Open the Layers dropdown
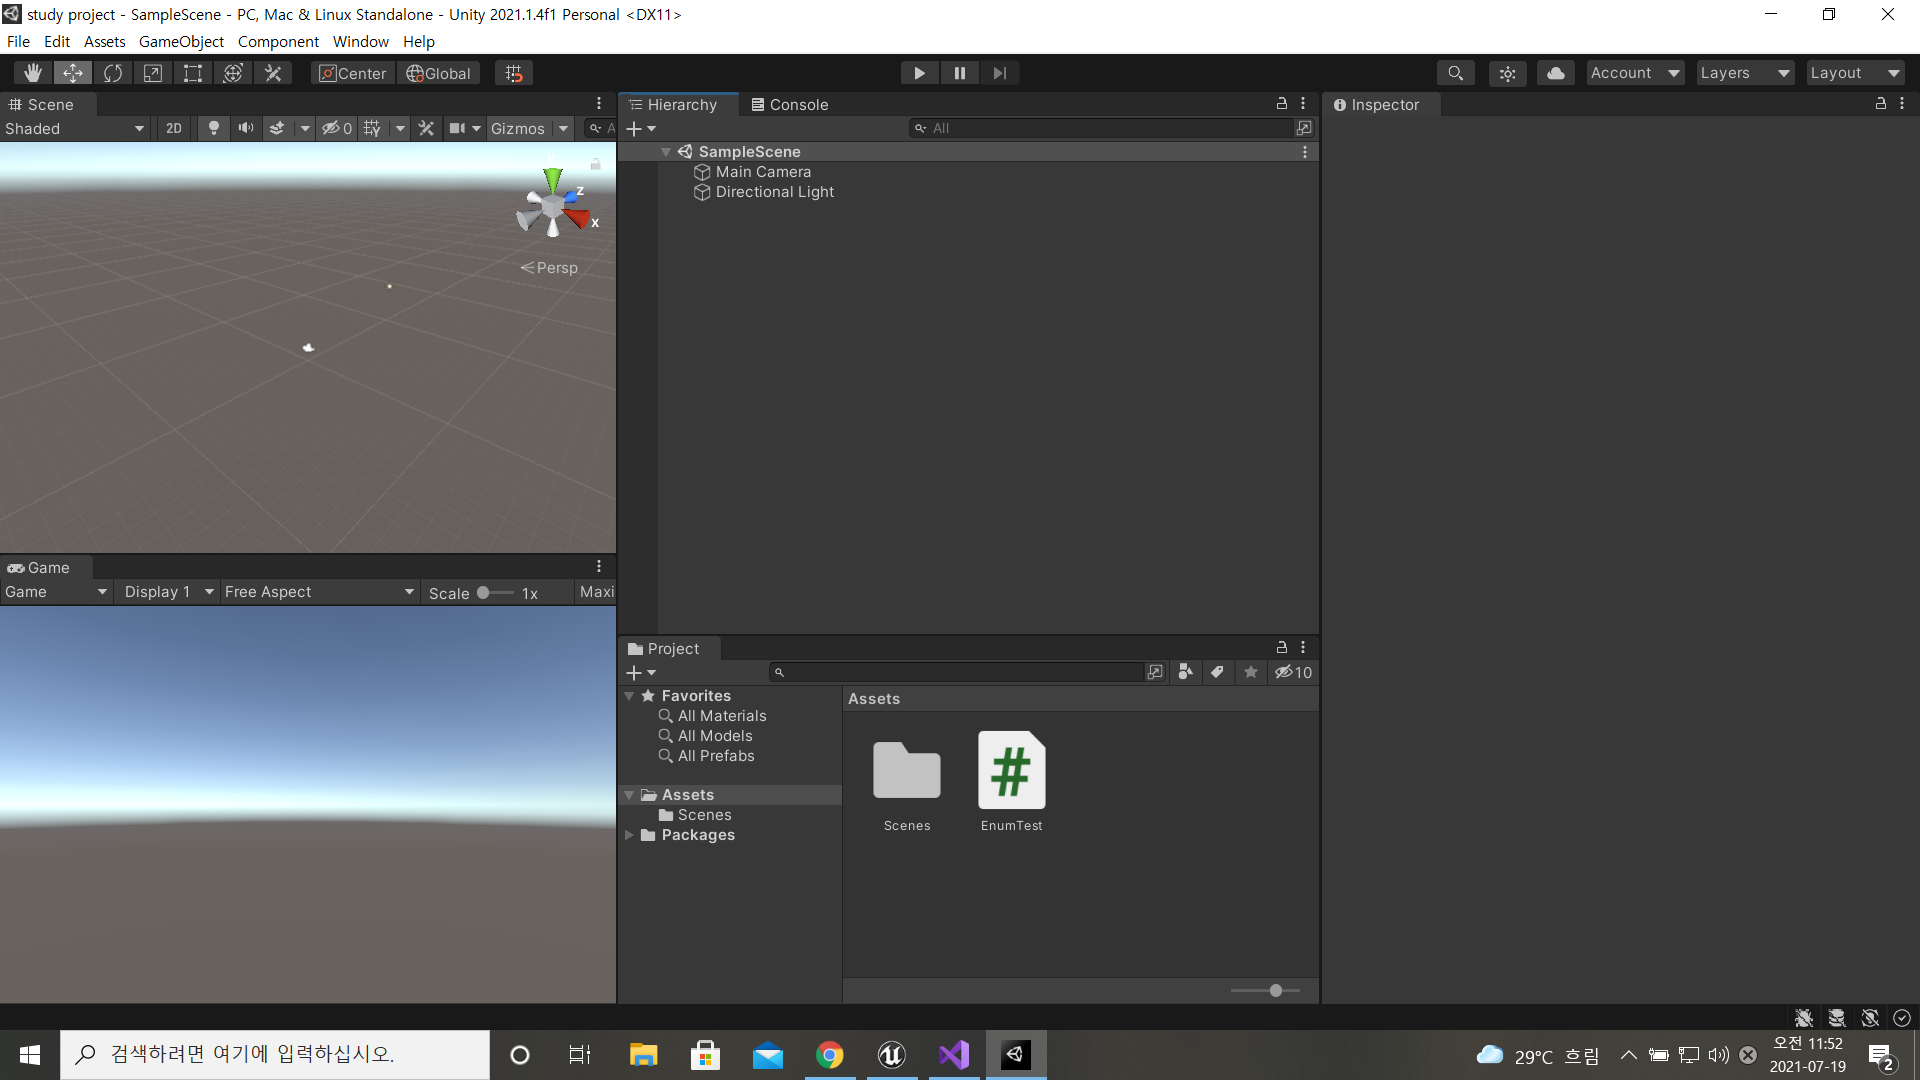Screen dimensions: 1920x1080 coord(1744,73)
